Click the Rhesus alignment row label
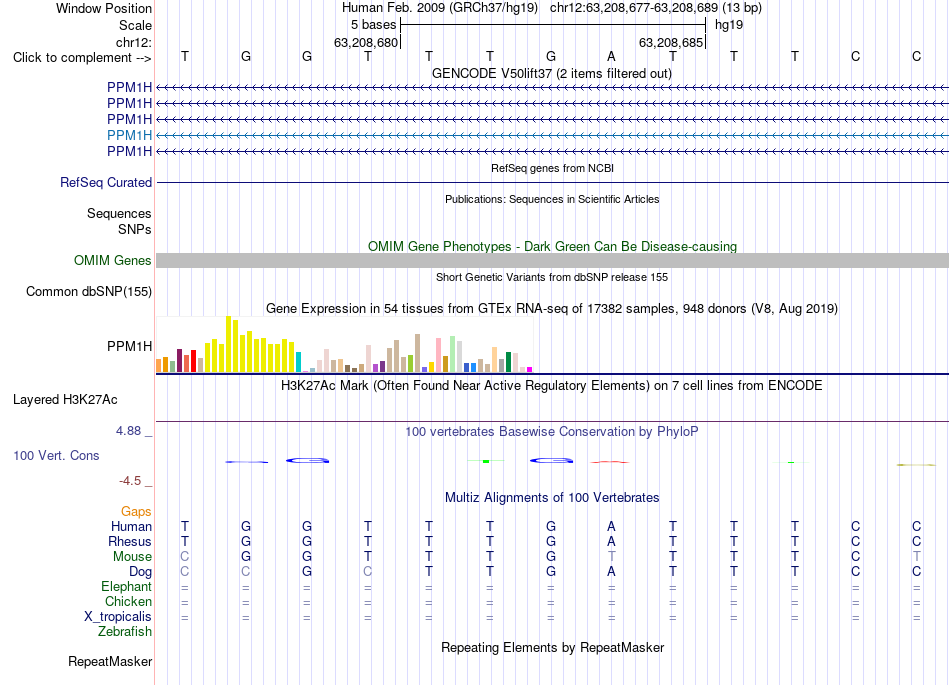This screenshot has width=950, height=685. (130, 541)
